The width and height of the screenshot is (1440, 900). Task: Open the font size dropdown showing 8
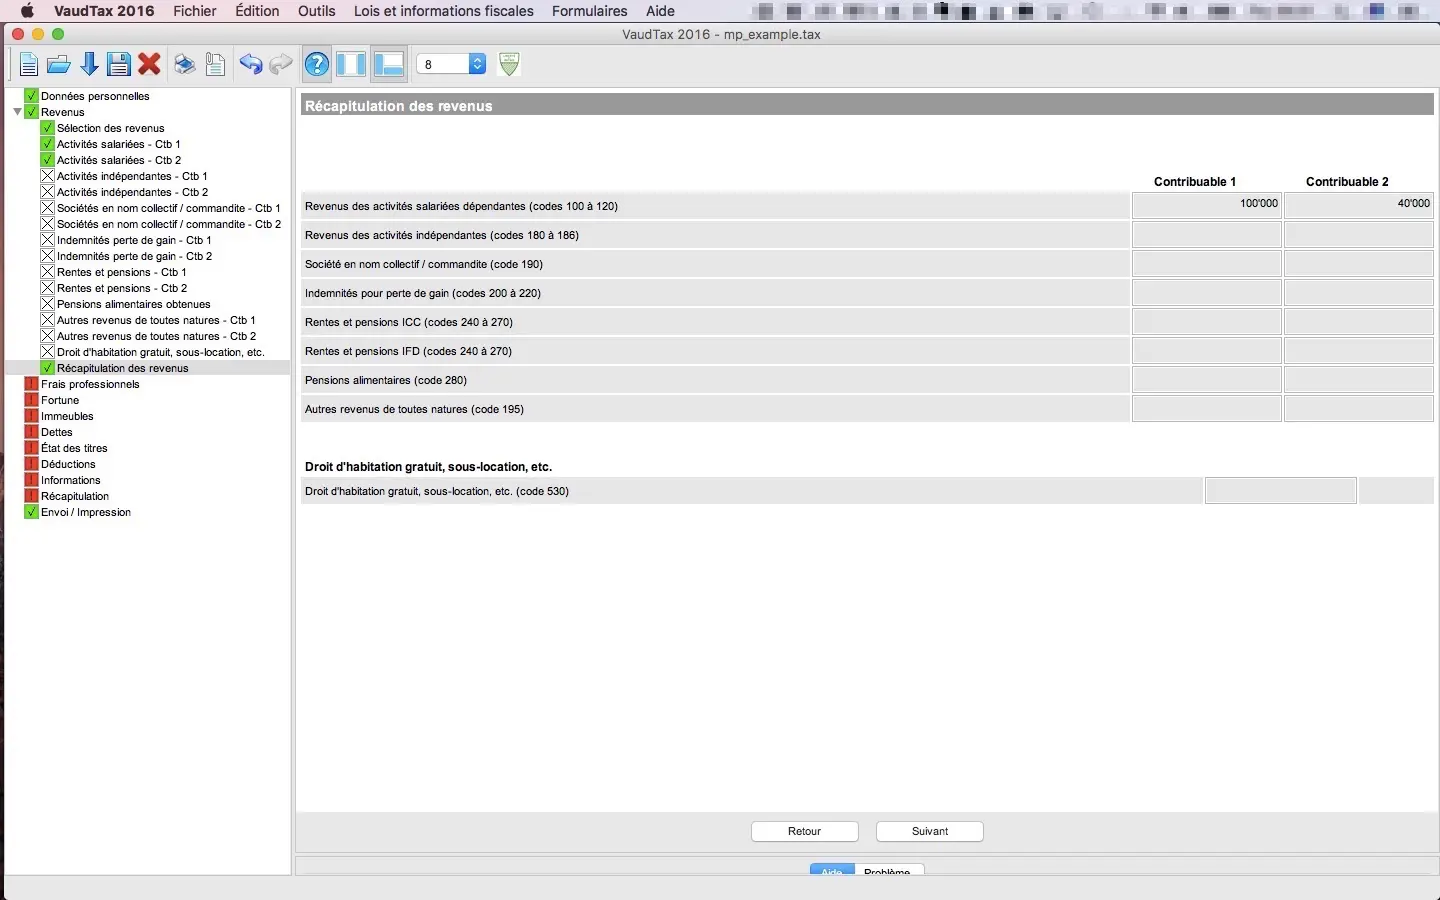point(451,64)
